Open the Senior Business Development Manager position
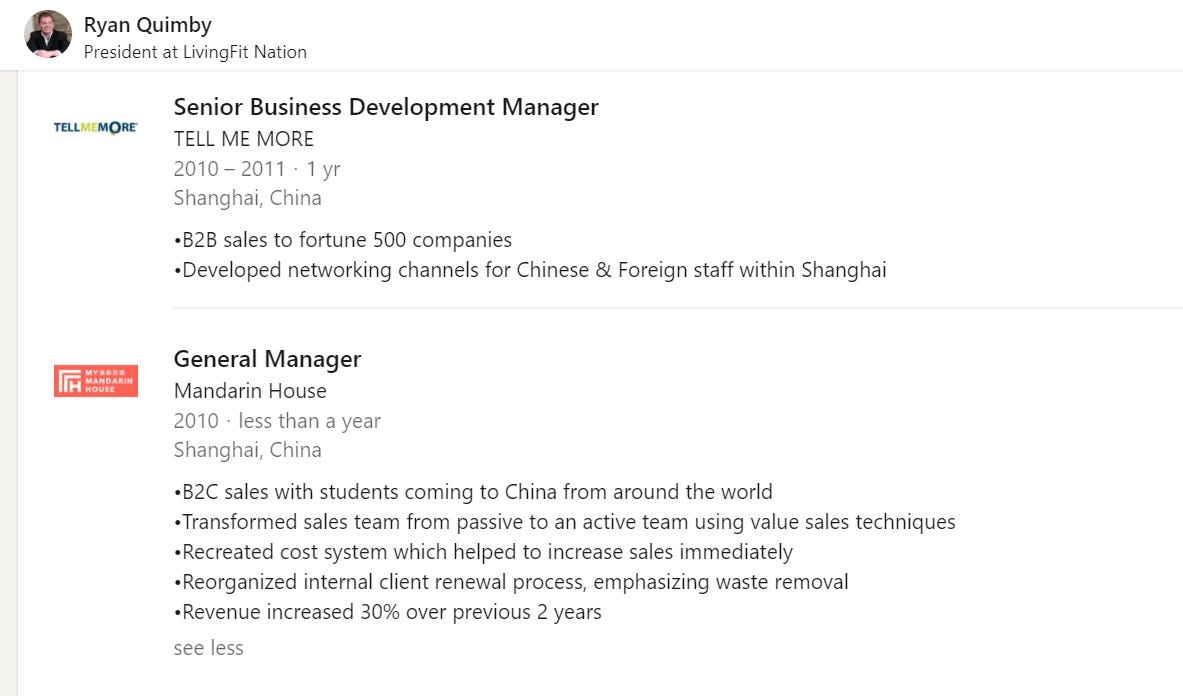Viewport: 1183px width, 696px height. pos(386,107)
